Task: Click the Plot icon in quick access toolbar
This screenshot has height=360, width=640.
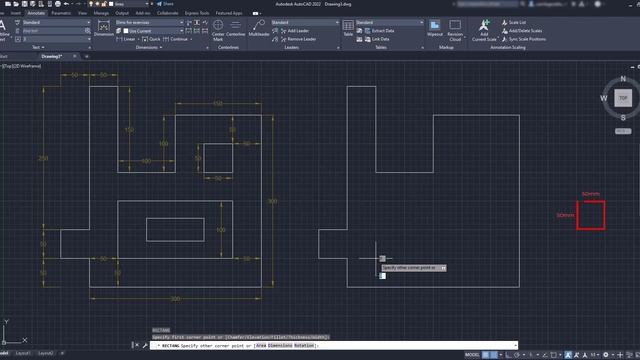Action: (x=58, y=4)
